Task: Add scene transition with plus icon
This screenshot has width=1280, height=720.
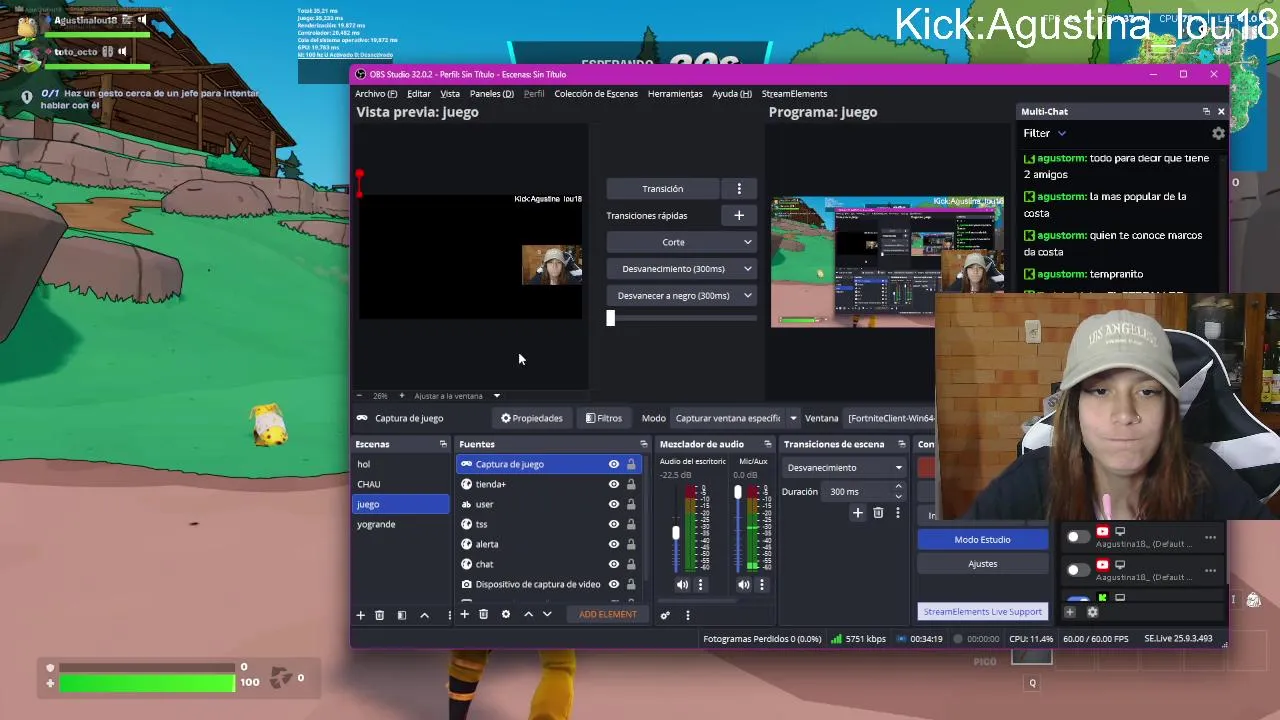Action: pyautogui.click(x=857, y=513)
